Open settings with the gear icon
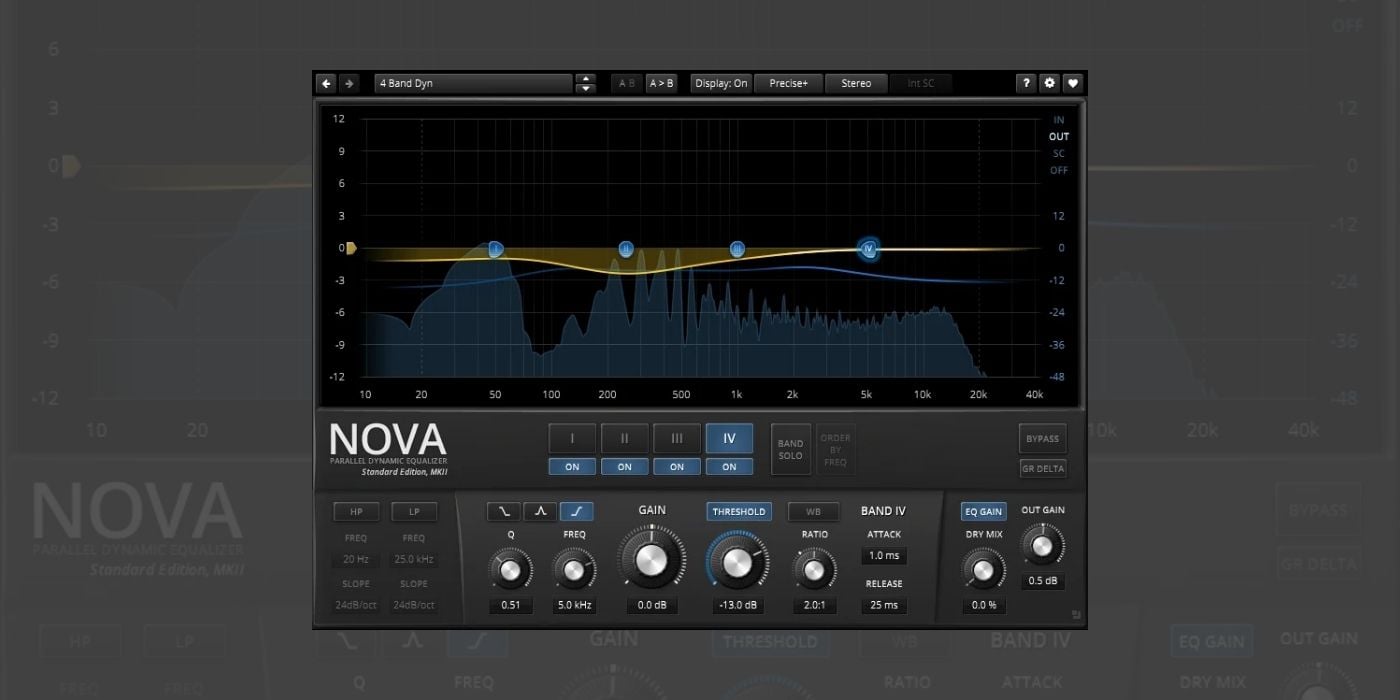The width and height of the screenshot is (1400, 700). (1049, 83)
